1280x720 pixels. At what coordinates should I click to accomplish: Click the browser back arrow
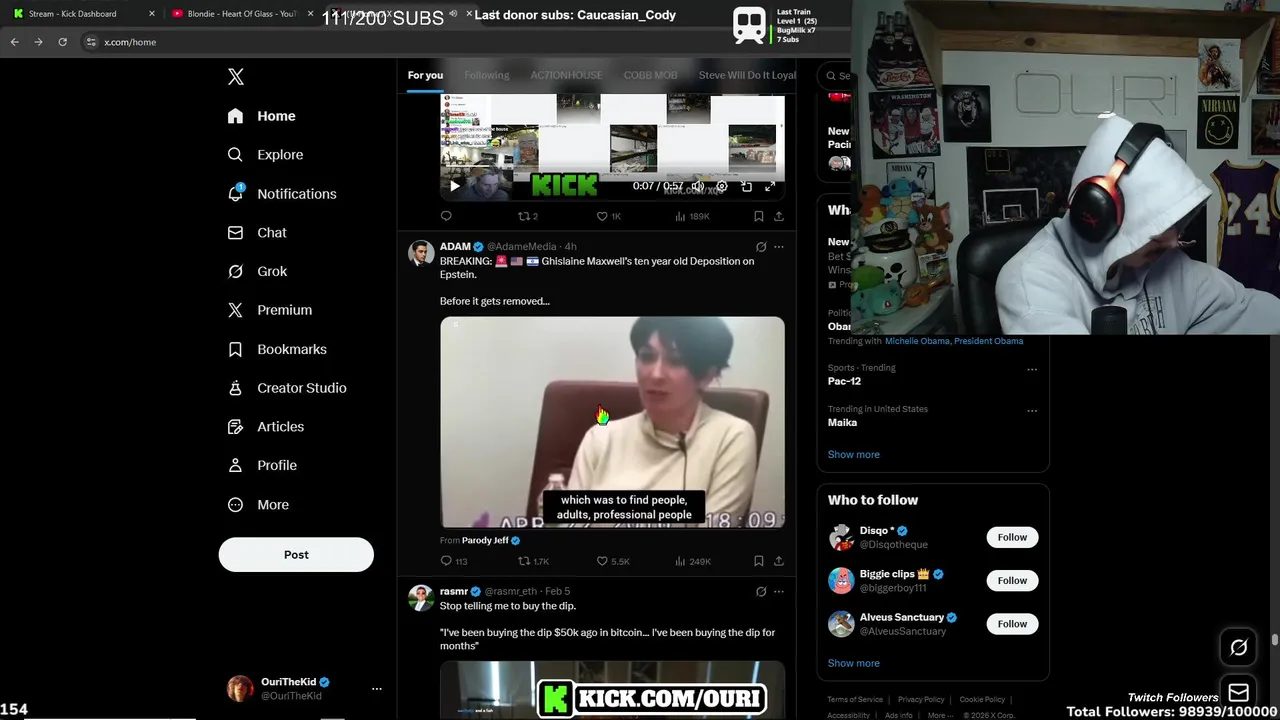pos(14,42)
